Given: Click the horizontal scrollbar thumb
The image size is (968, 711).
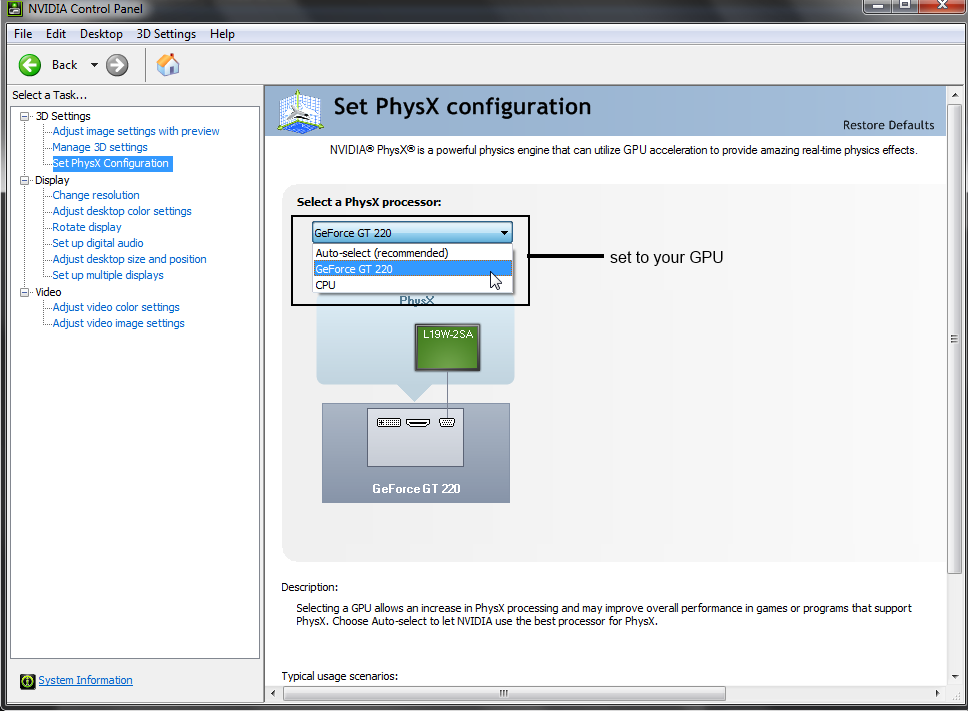Looking at the screenshot, I should tap(504, 693).
